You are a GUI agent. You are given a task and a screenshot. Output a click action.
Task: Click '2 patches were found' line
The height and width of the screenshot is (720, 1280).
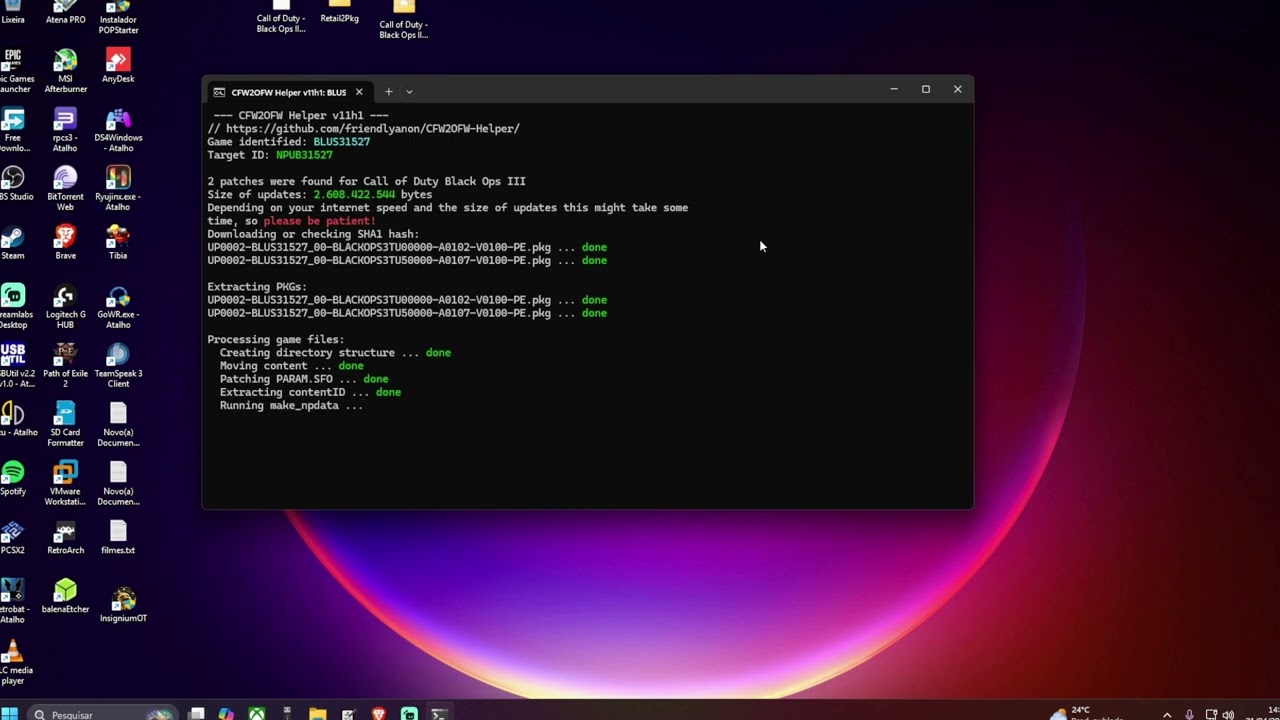(366, 181)
